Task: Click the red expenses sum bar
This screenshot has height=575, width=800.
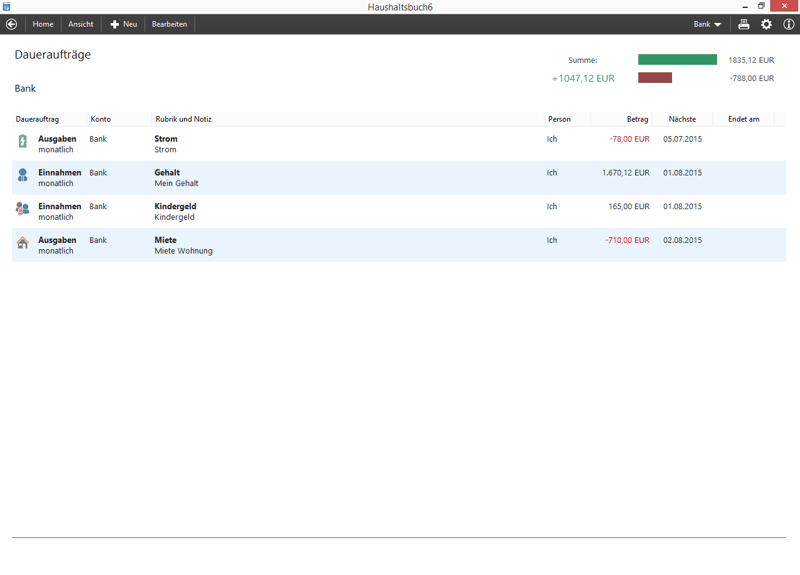Action: (x=655, y=78)
